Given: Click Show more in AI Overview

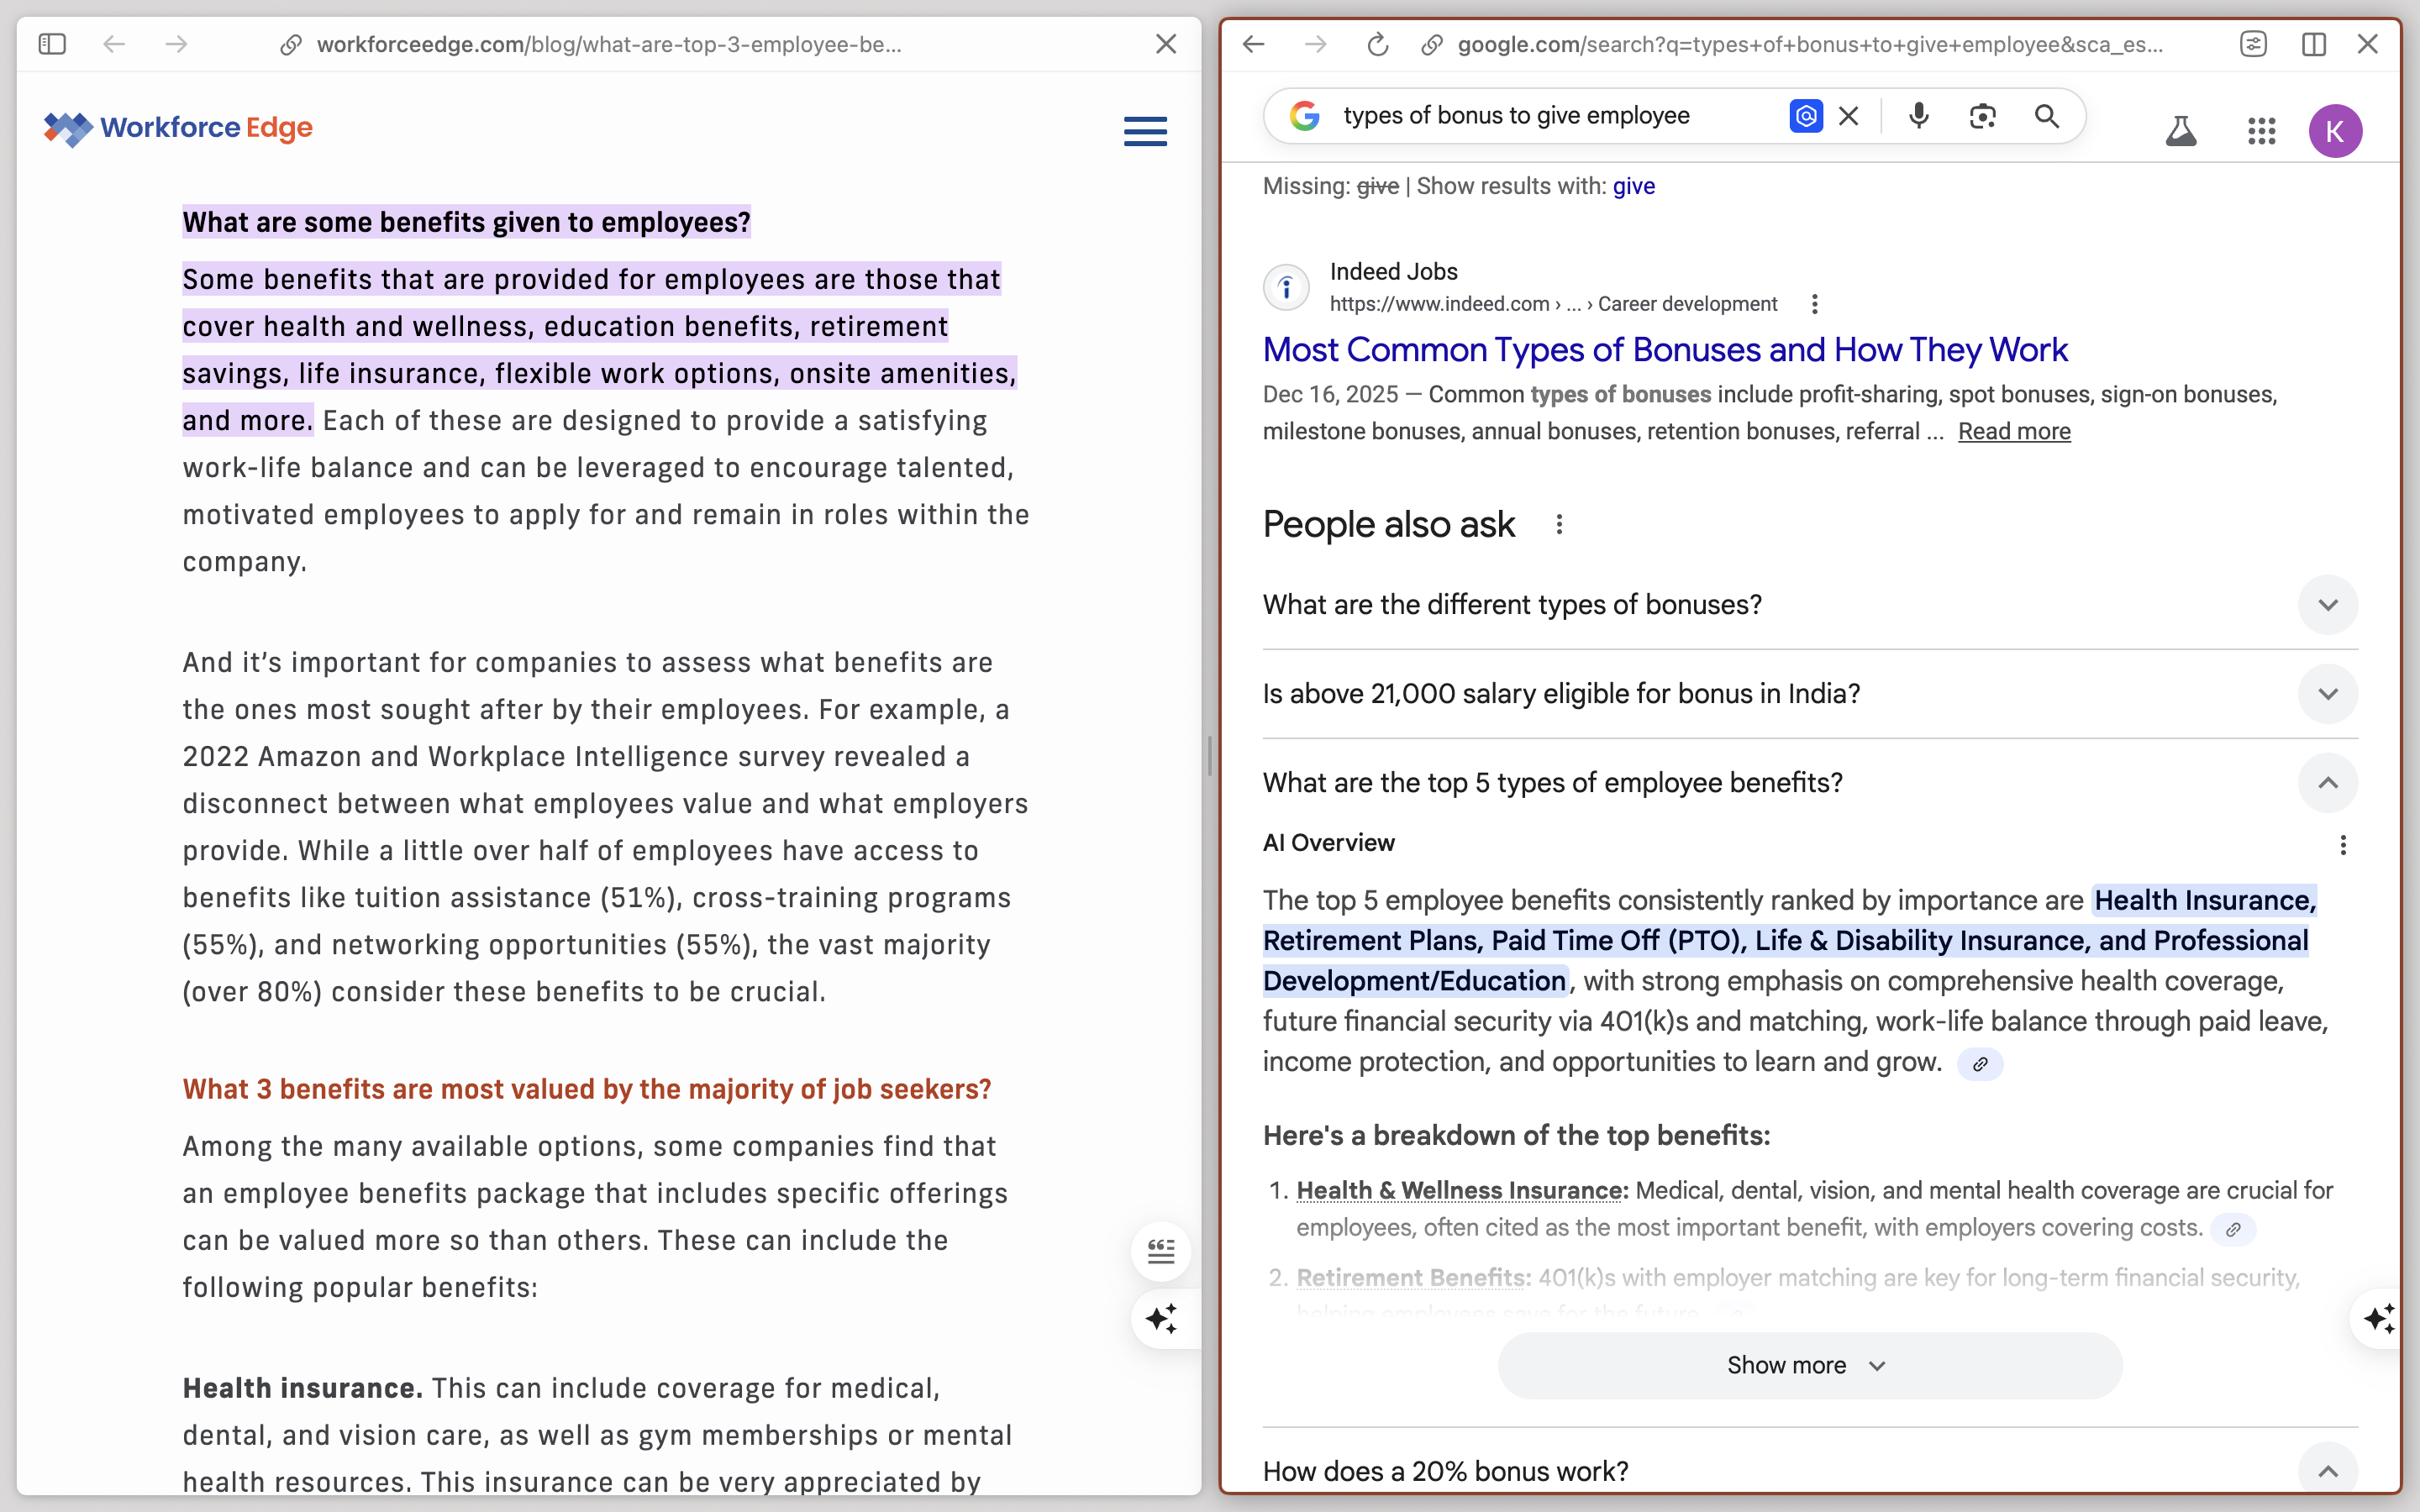Looking at the screenshot, I should (x=1809, y=1365).
